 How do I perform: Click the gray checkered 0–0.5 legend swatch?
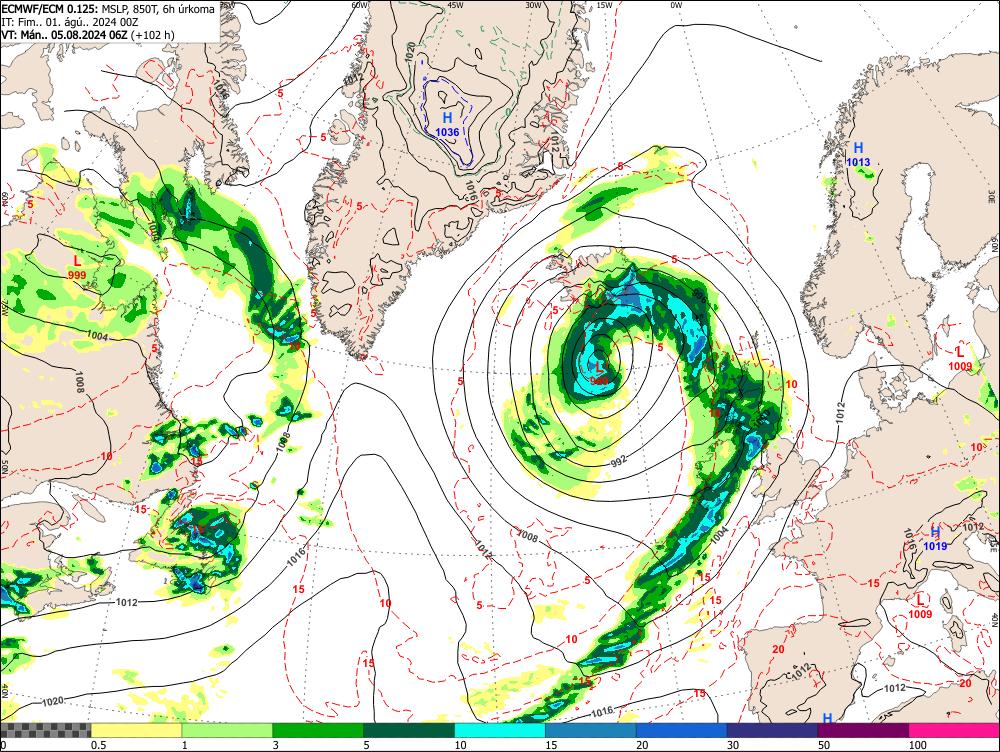[x=45, y=730]
